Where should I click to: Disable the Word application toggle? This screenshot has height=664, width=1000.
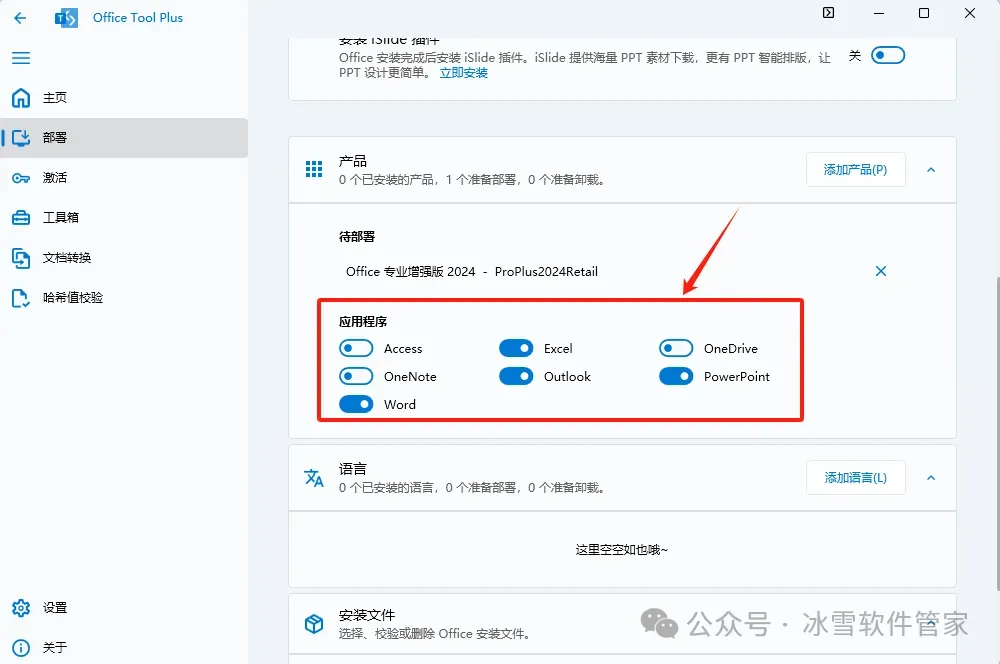[x=356, y=404]
